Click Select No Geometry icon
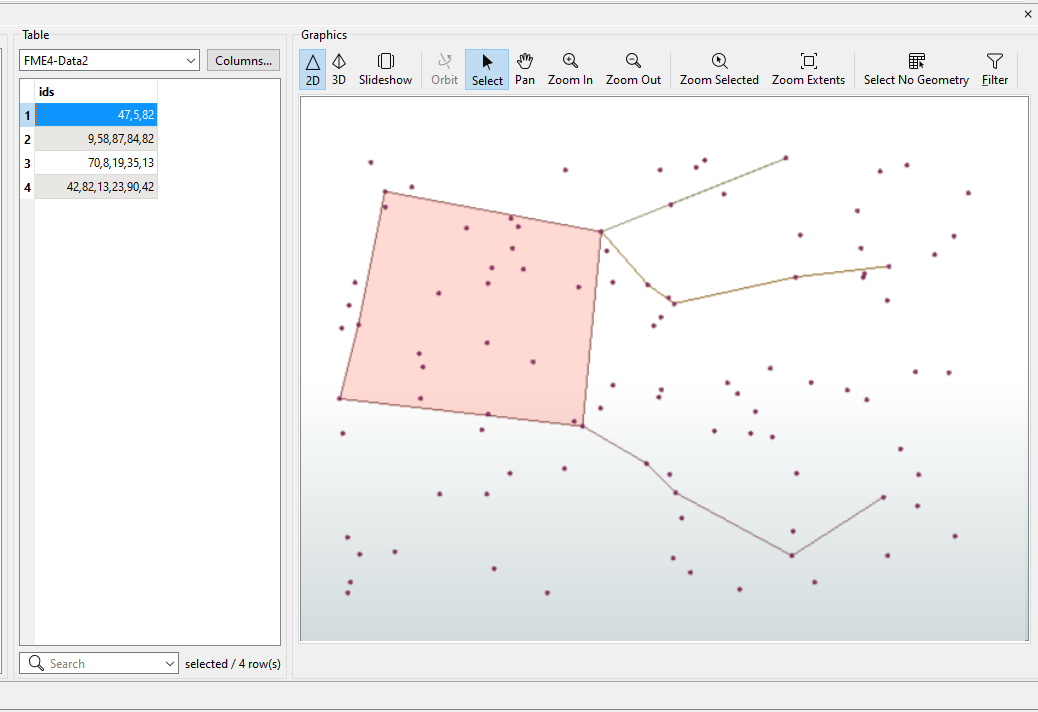1038x712 pixels. pyautogui.click(x=916, y=69)
